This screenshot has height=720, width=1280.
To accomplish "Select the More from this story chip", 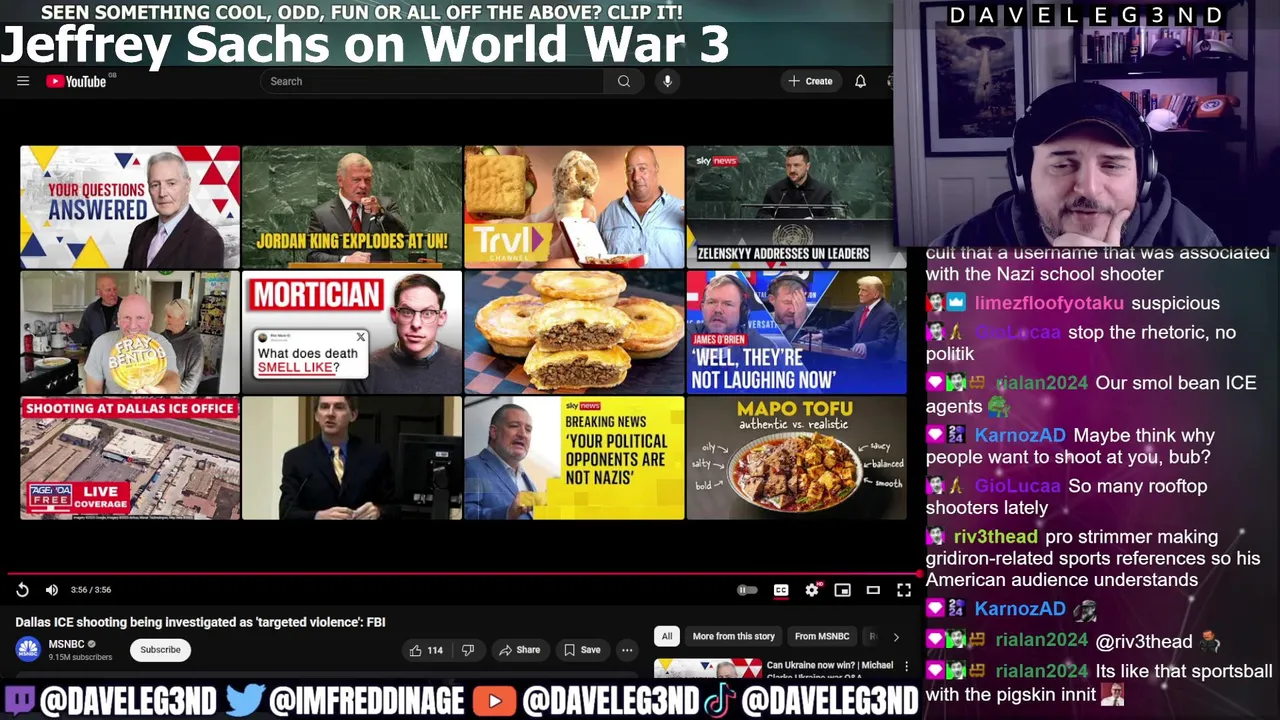I will point(734,636).
